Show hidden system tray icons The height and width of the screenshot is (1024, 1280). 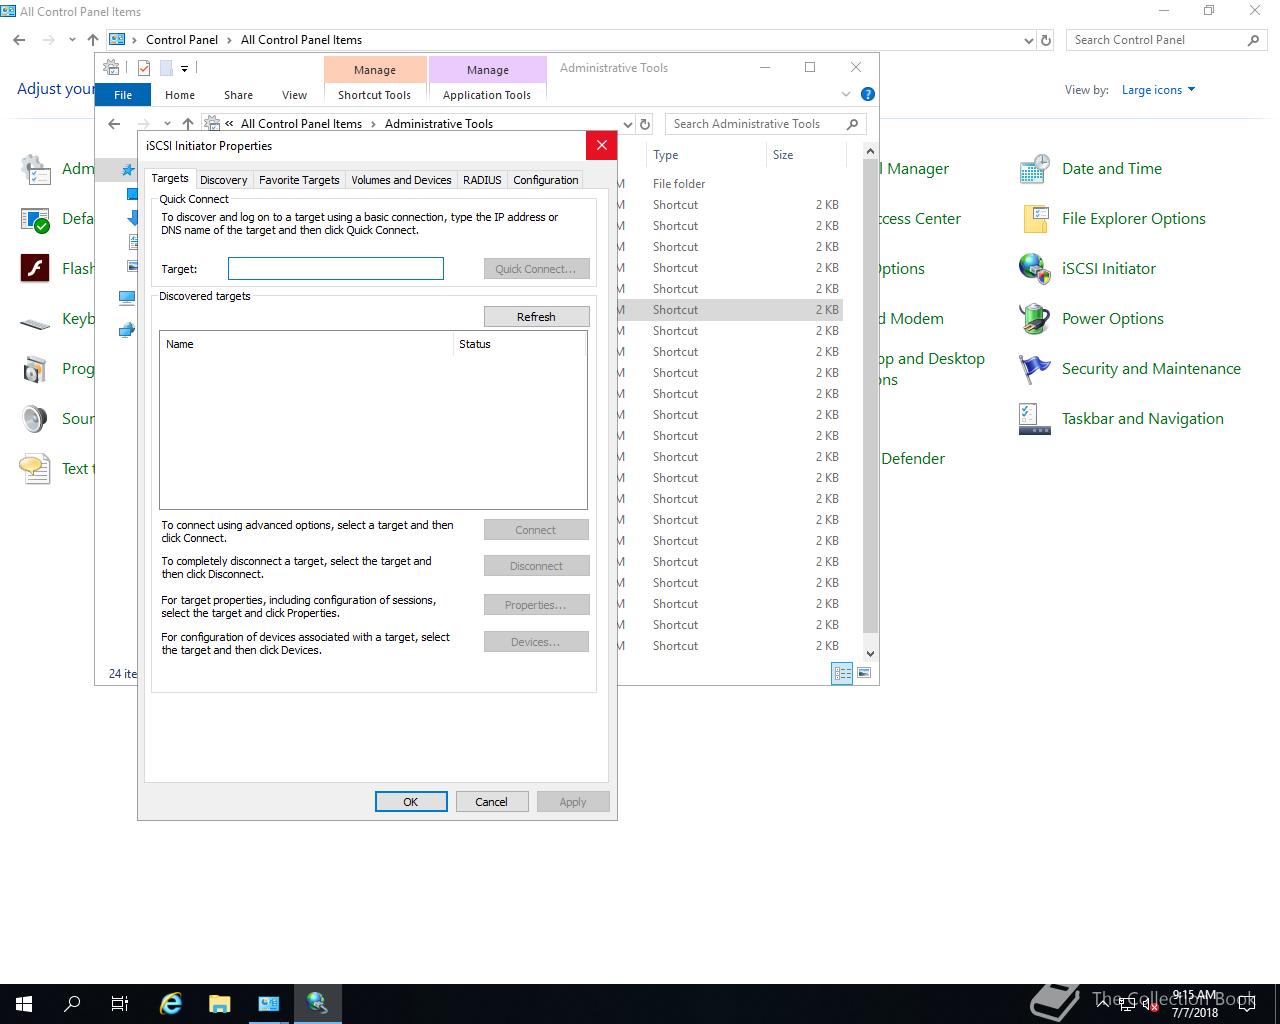1102,1003
